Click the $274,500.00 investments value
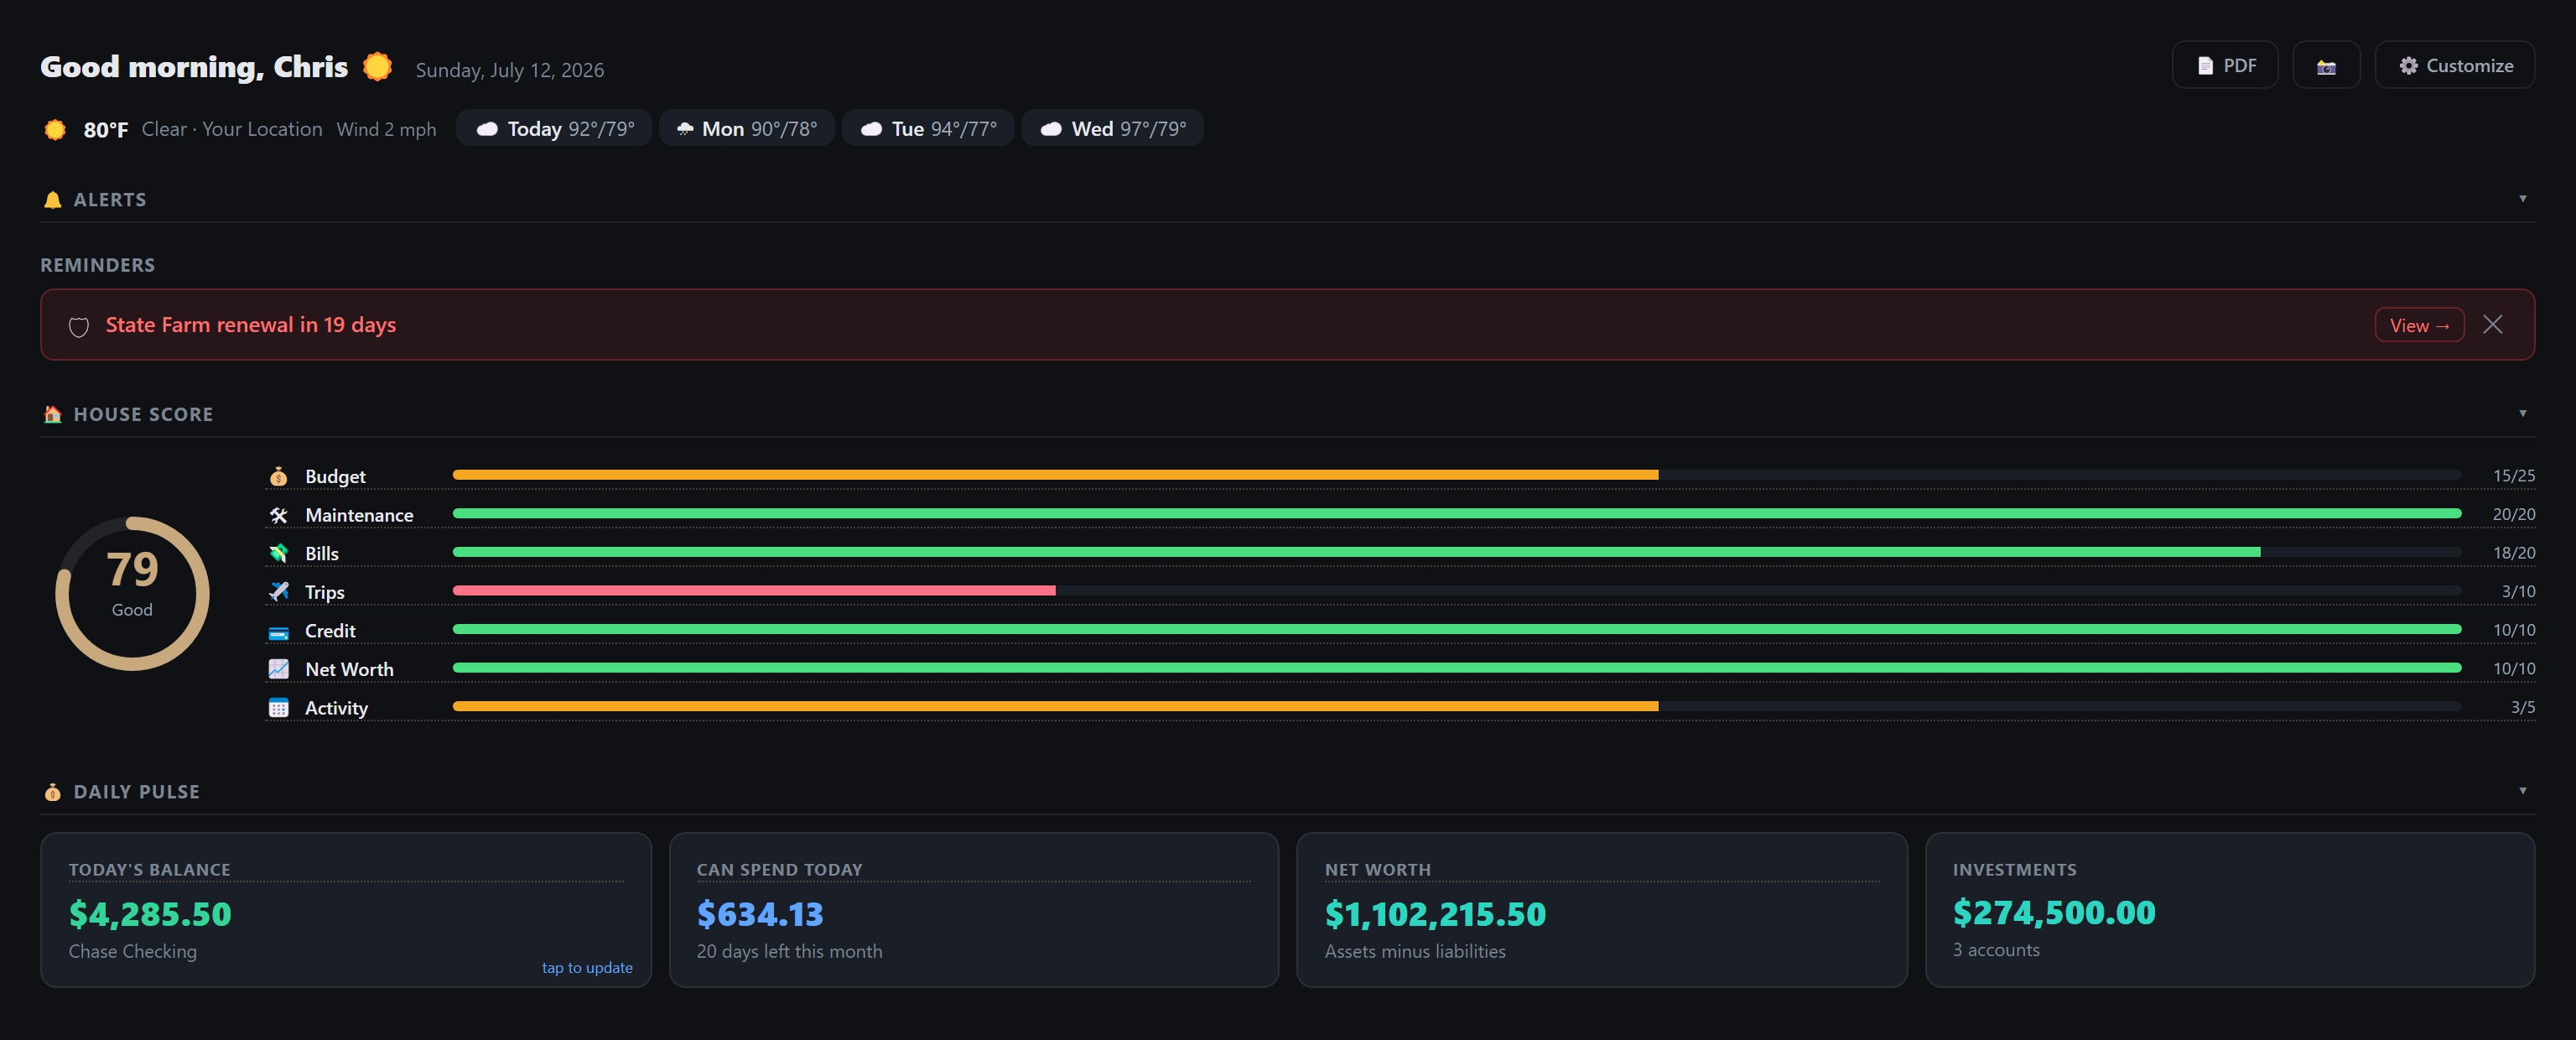This screenshot has width=2576, height=1040. [2054, 912]
